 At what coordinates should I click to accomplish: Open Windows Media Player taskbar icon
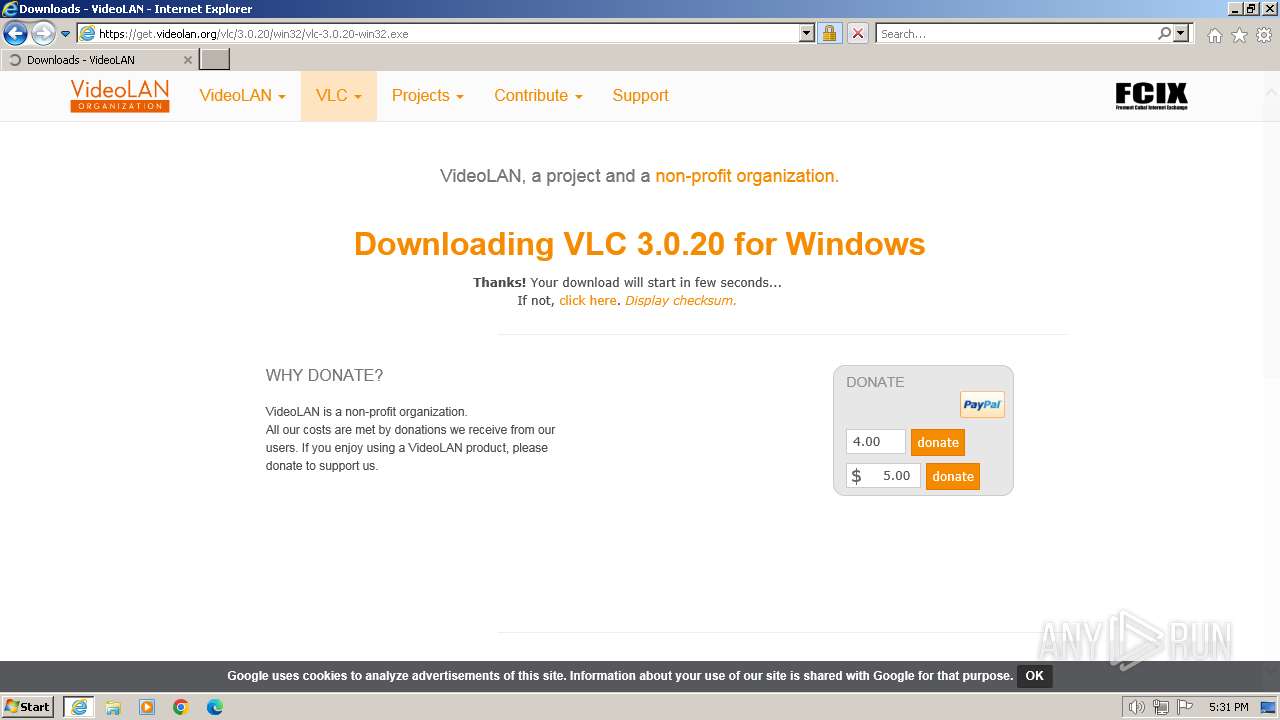(147, 707)
